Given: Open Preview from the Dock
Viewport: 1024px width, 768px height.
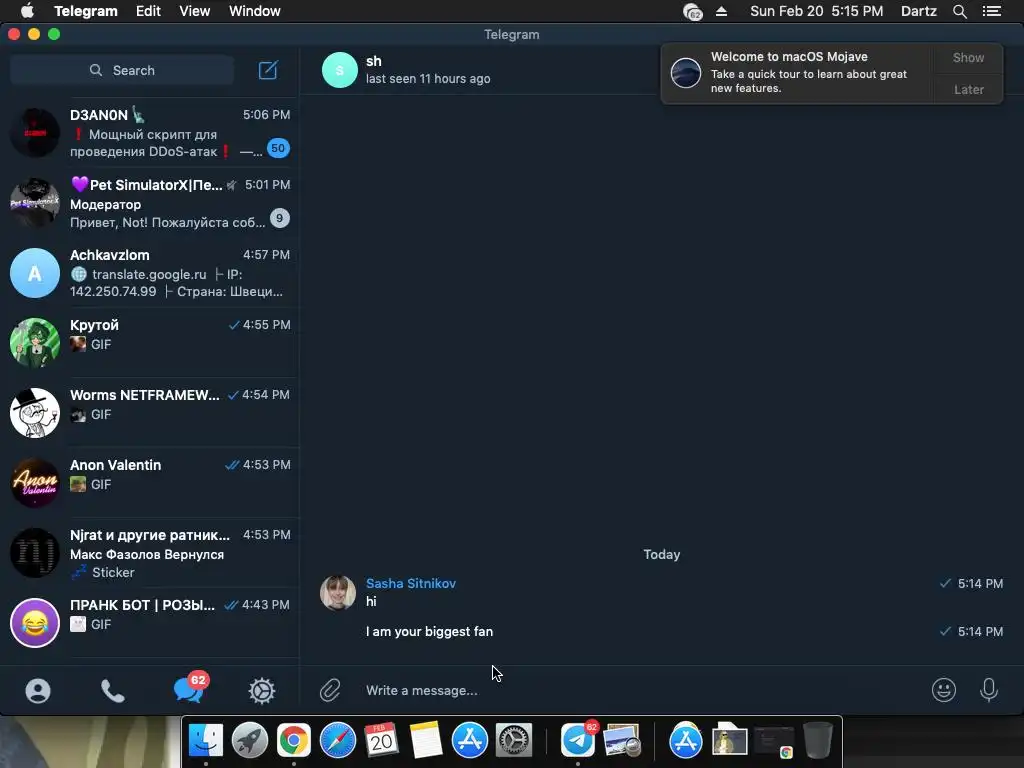Looking at the screenshot, I should (622, 741).
